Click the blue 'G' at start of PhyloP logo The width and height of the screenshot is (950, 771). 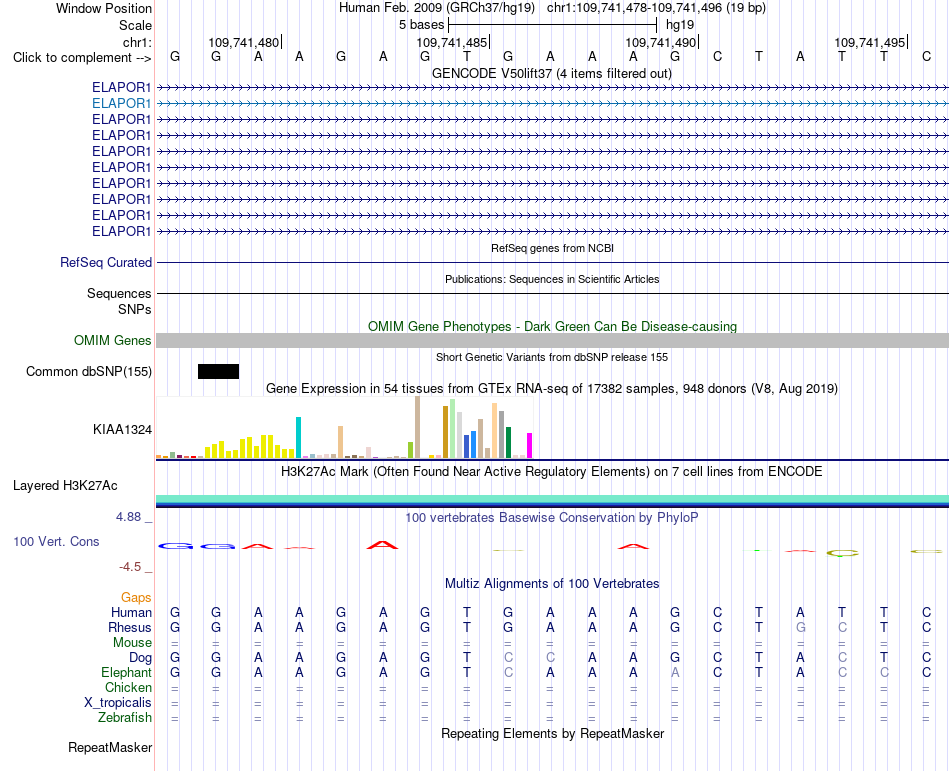175,546
